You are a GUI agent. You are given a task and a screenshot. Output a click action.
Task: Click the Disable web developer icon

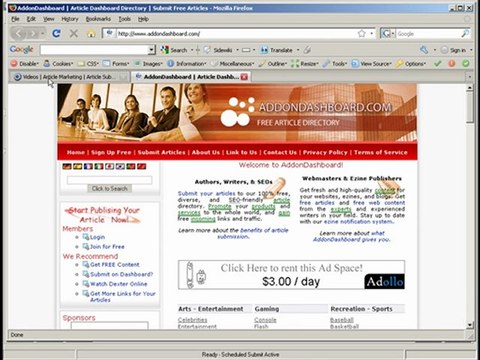point(14,63)
